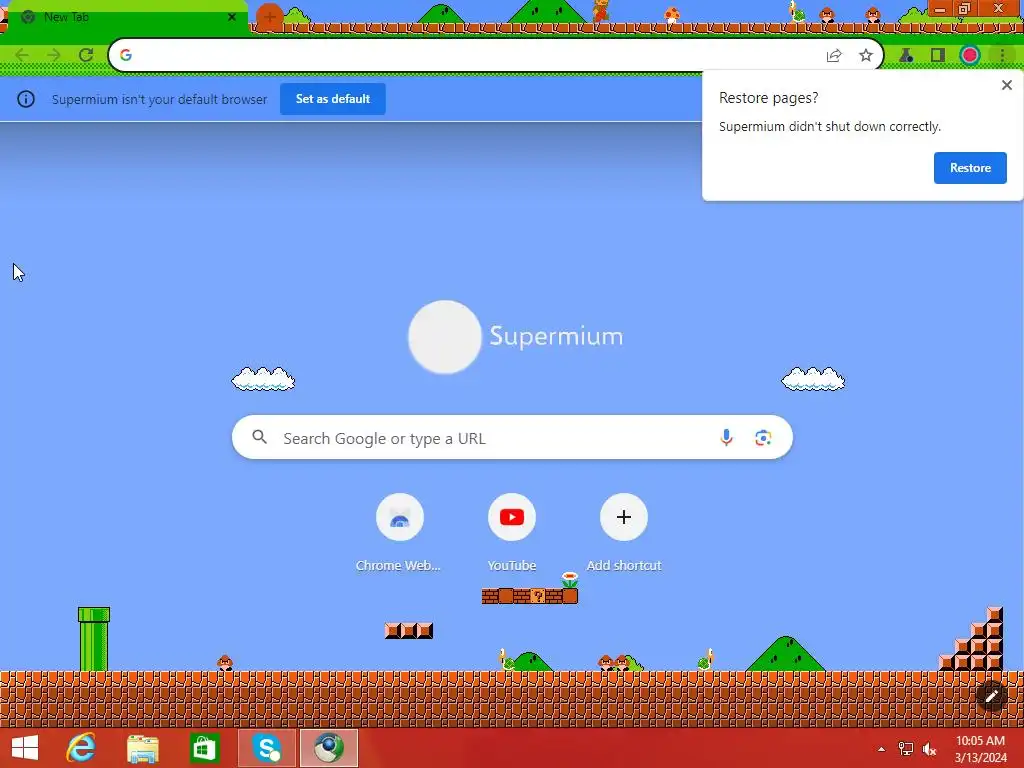
Task: Start voice search with the microphone icon
Action: (x=726, y=438)
